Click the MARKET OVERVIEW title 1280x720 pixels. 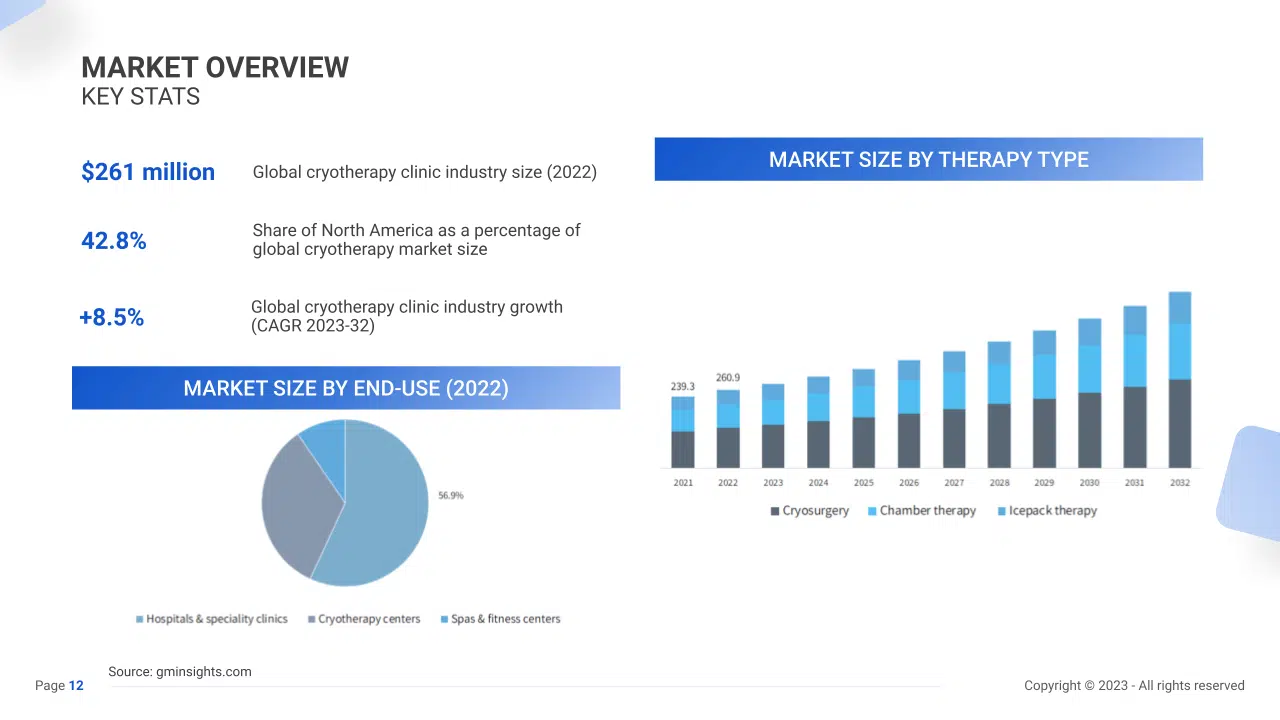pos(215,68)
